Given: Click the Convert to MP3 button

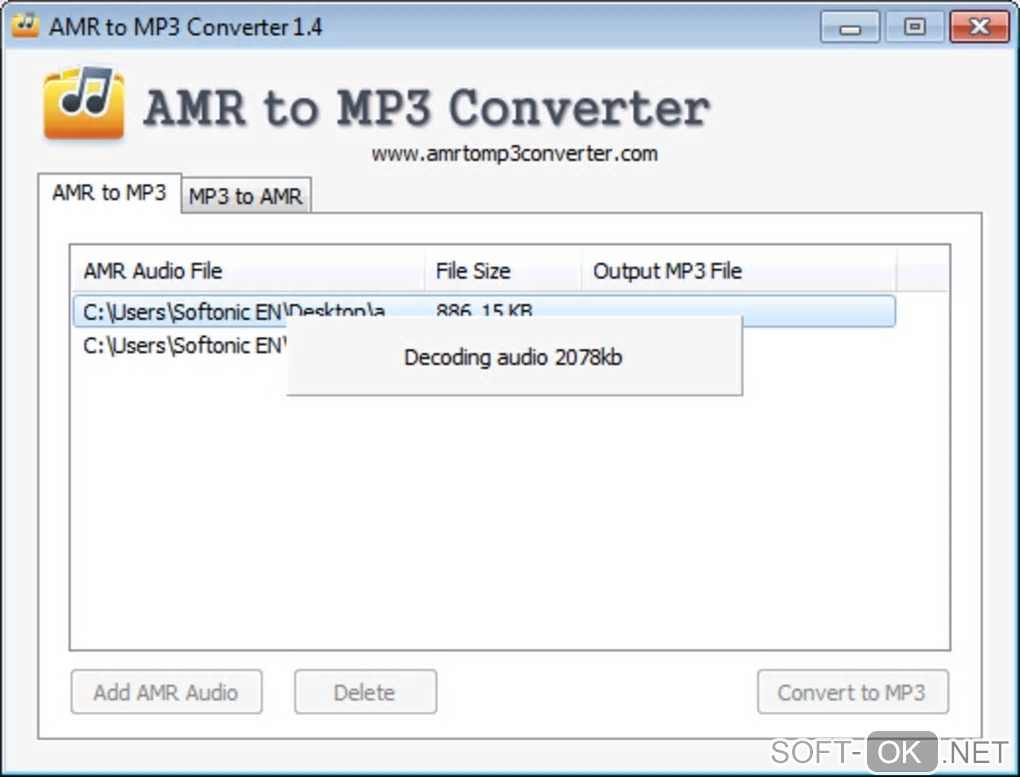Looking at the screenshot, I should click(852, 692).
